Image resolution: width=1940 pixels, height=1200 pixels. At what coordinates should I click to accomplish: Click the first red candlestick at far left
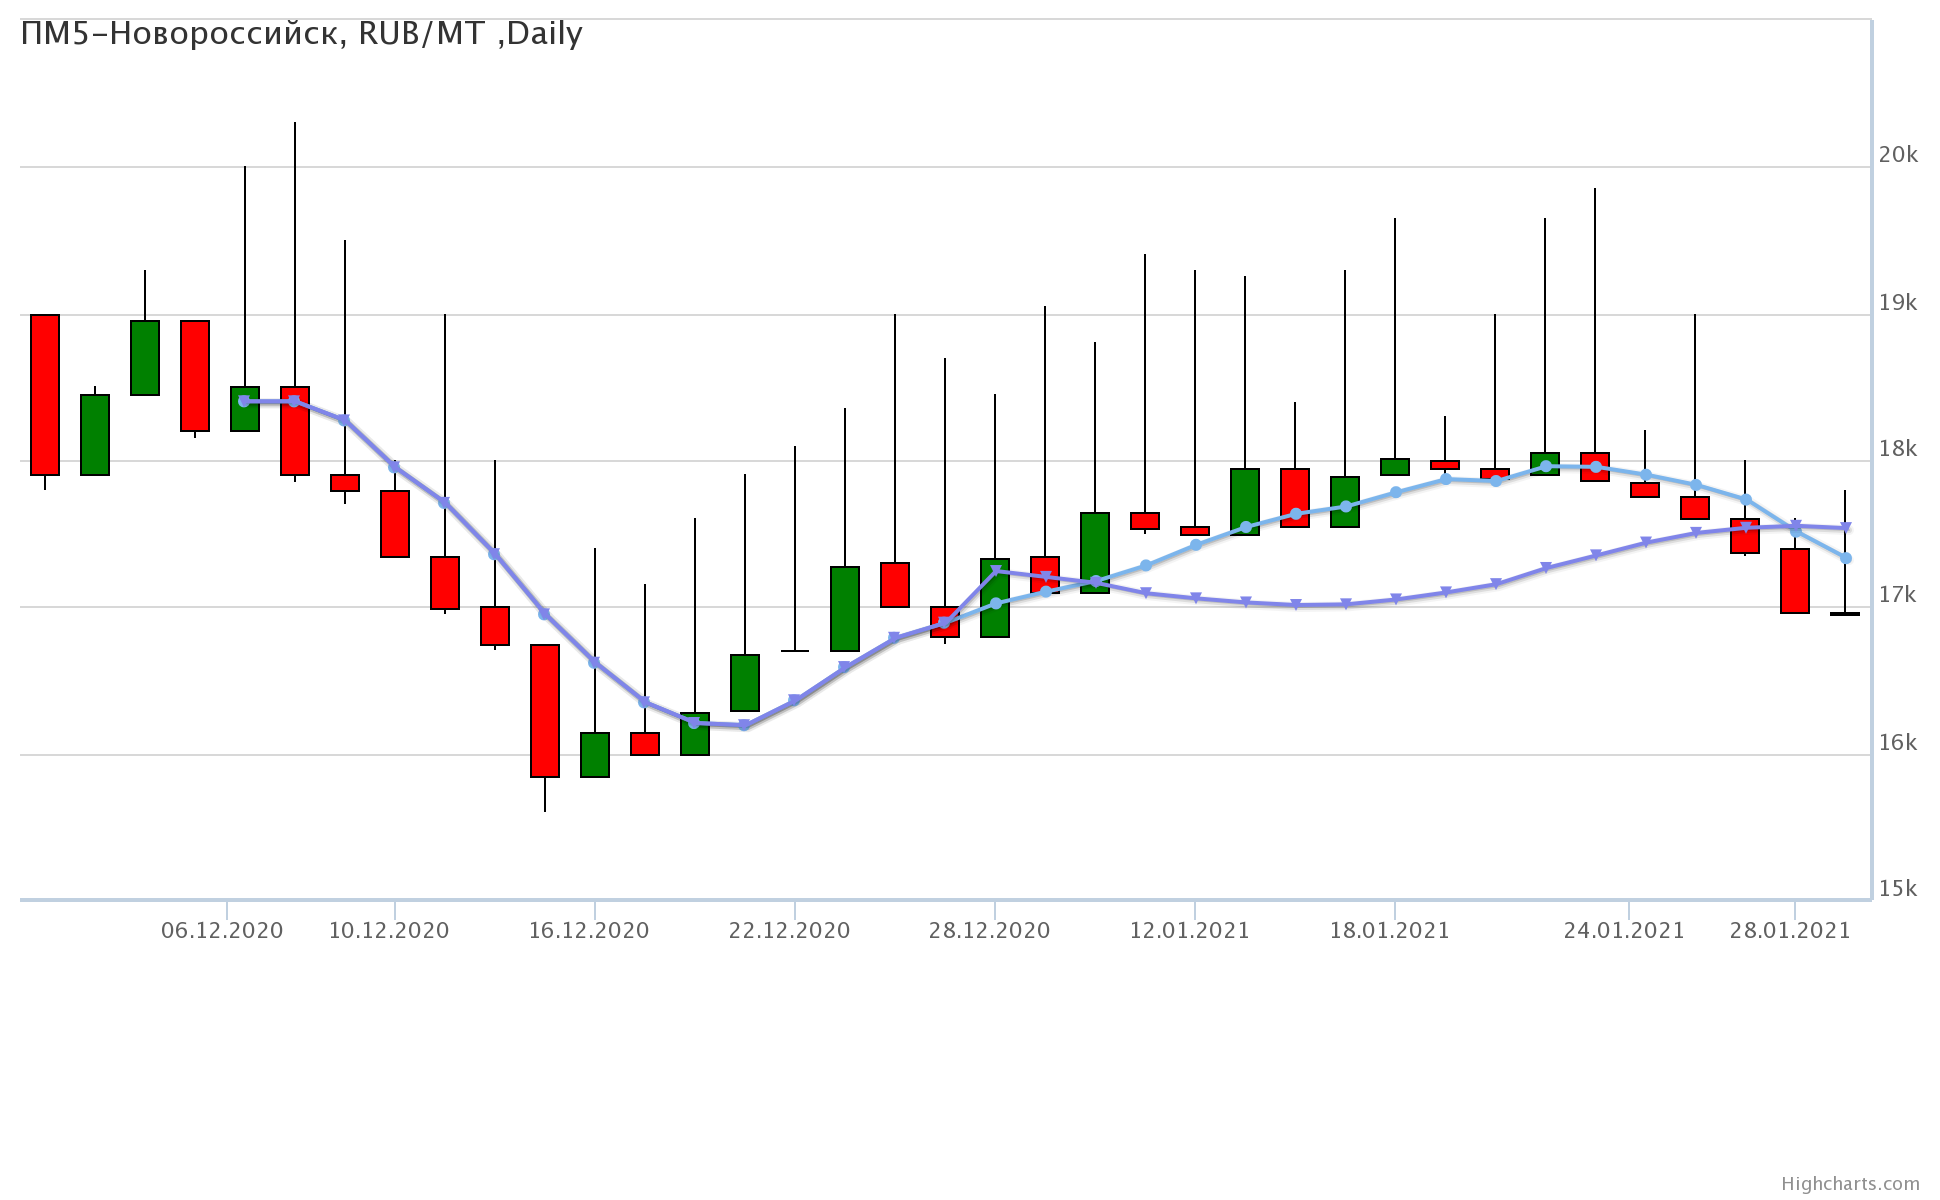(x=45, y=395)
